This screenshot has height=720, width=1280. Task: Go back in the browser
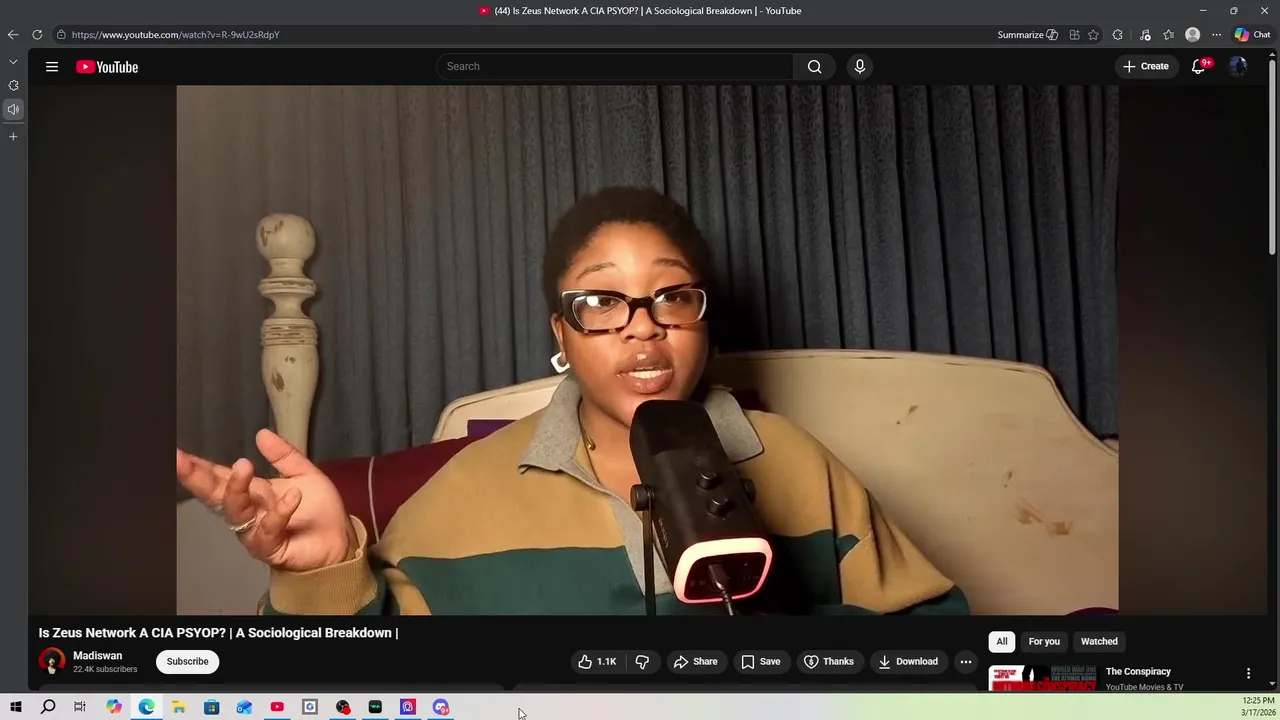pos(13,35)
